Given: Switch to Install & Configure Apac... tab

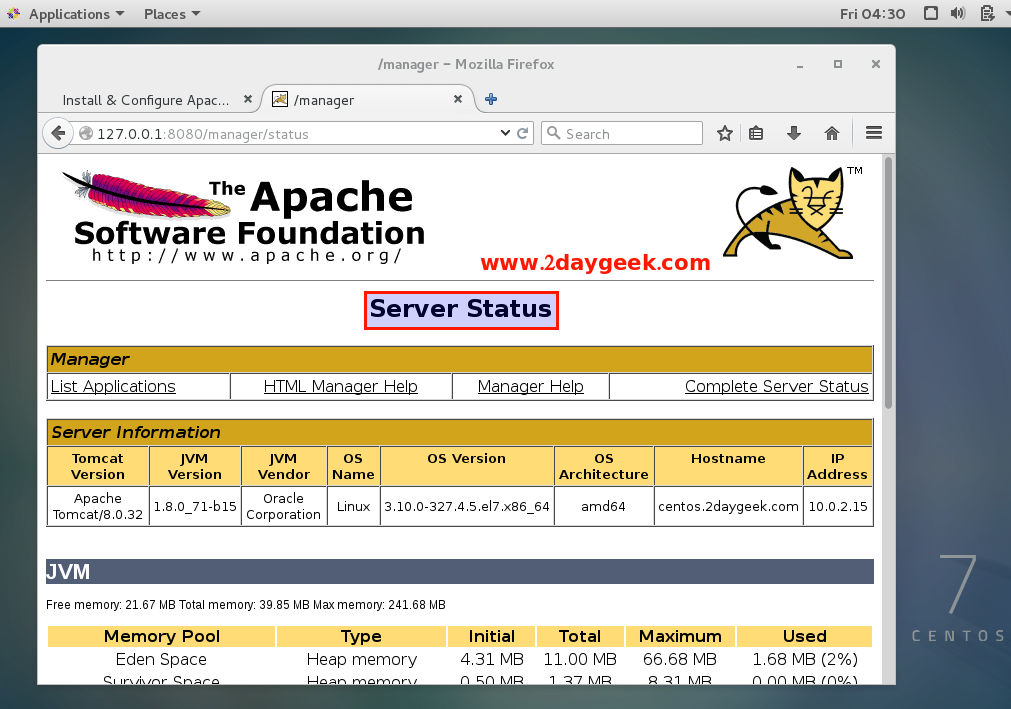Looking at the screenshot, I should [x=146, y=100].
